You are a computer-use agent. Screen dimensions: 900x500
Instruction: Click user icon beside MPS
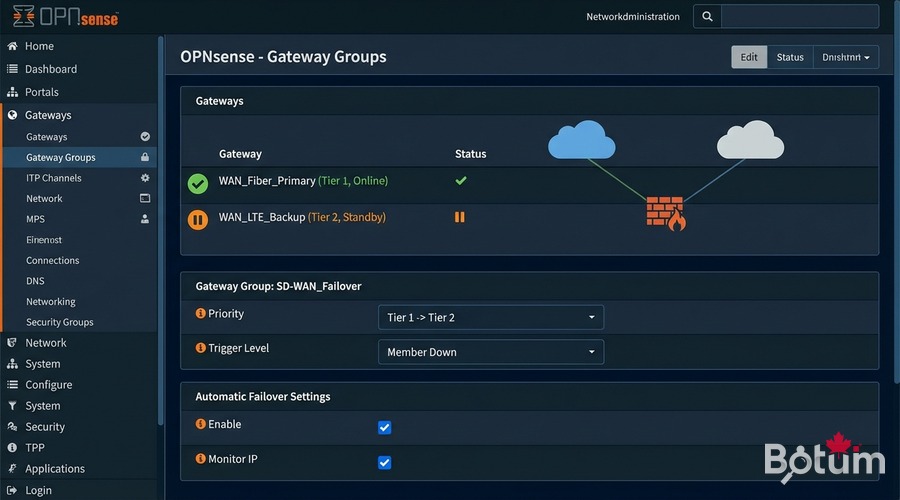coord(145,219)
